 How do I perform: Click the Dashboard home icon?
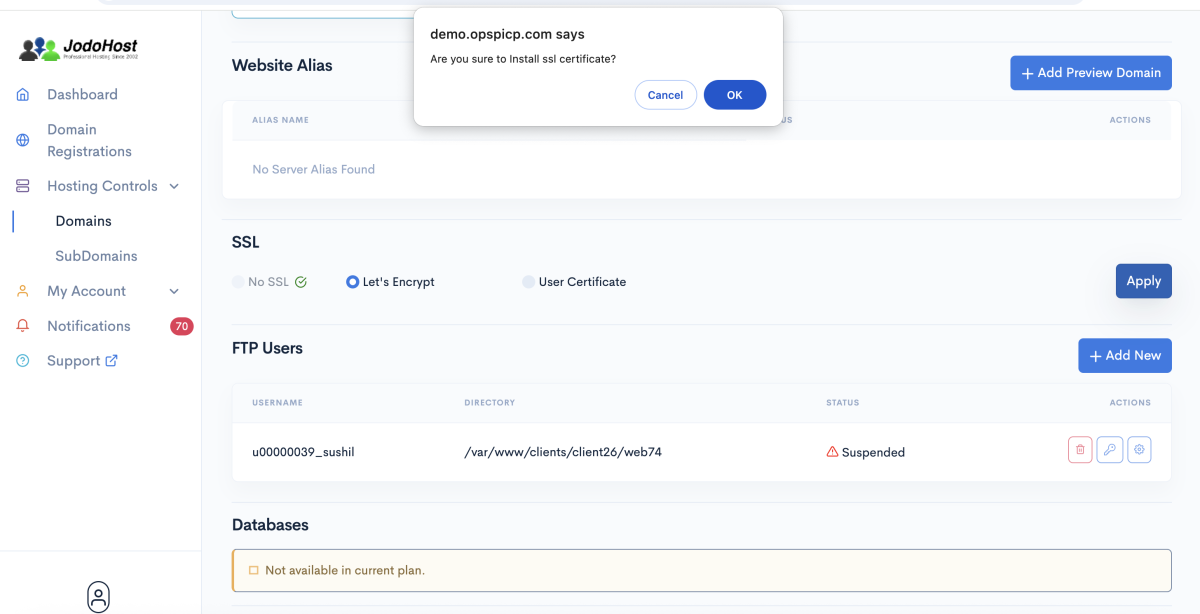pos(23,94)
